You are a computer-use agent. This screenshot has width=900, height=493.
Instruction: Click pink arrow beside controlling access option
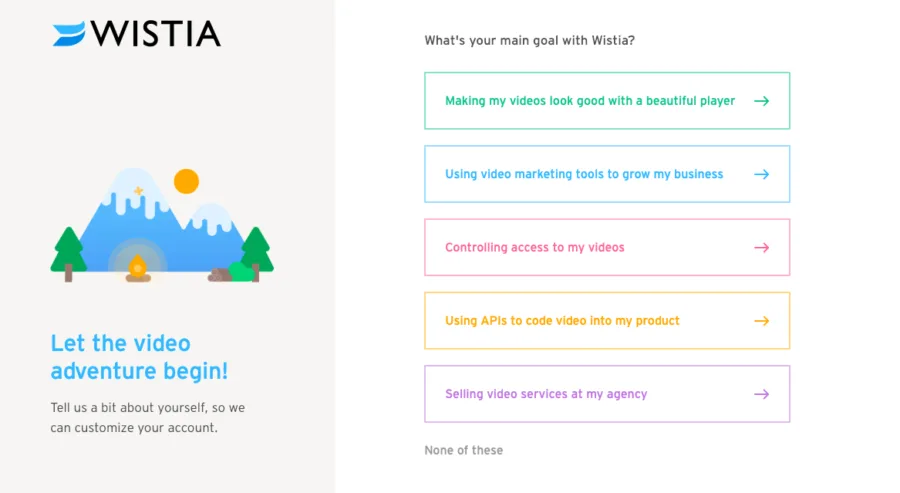pos(761,247)
